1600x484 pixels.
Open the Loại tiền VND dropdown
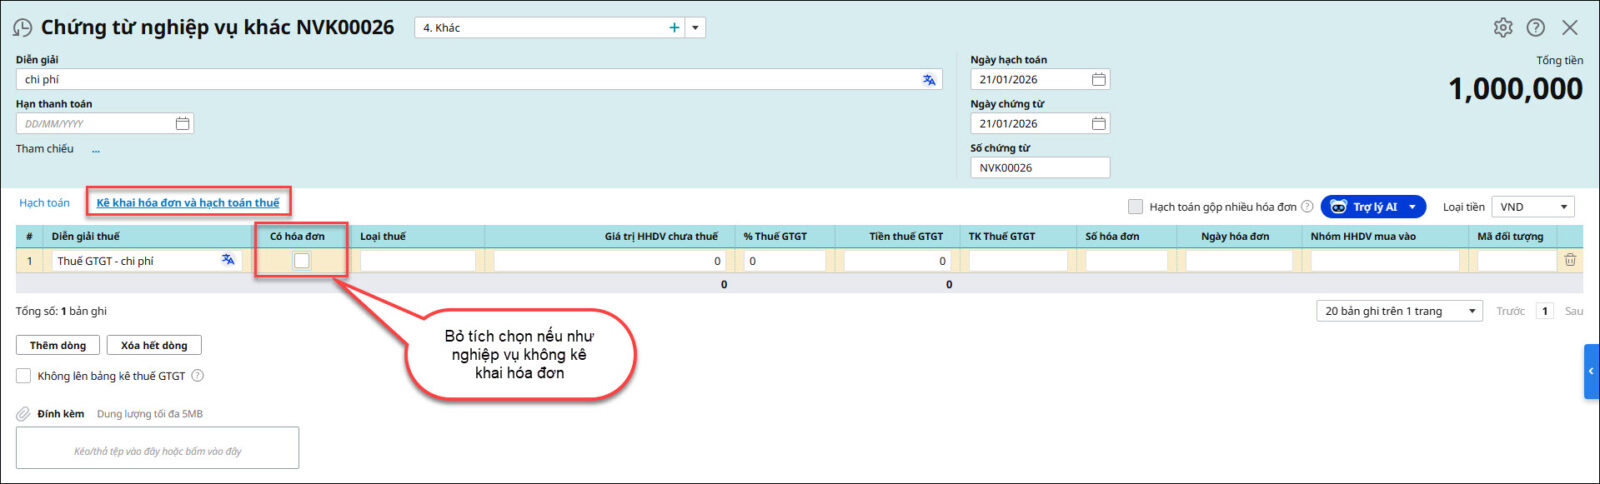(1533, 207)
